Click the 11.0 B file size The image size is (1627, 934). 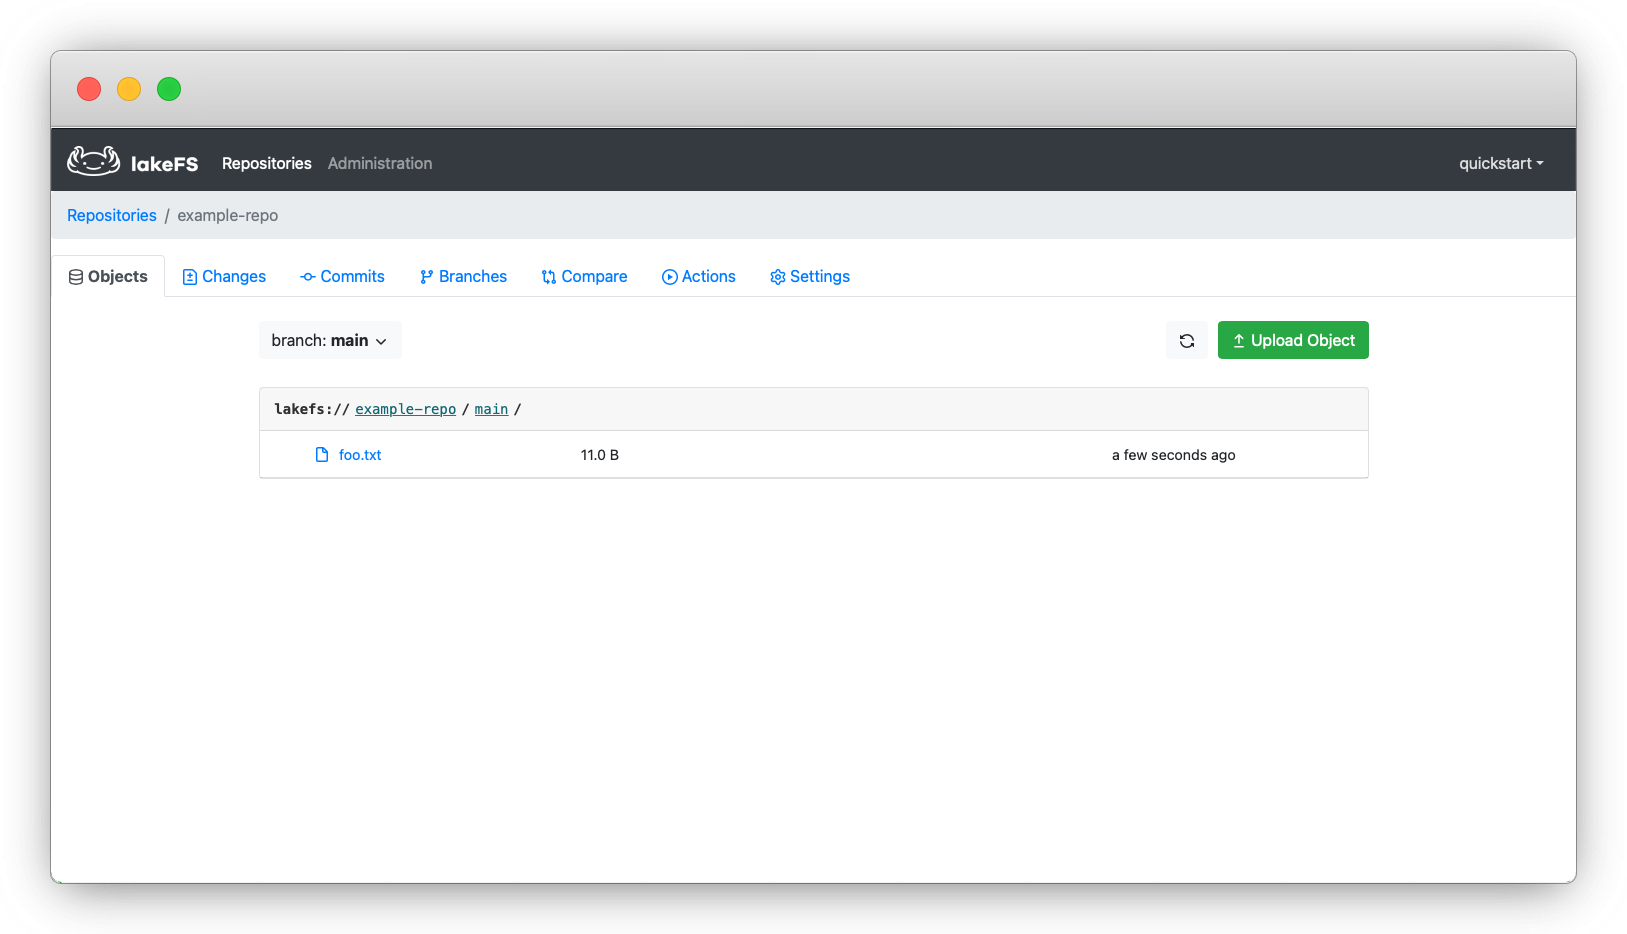[x=600, y=455]
